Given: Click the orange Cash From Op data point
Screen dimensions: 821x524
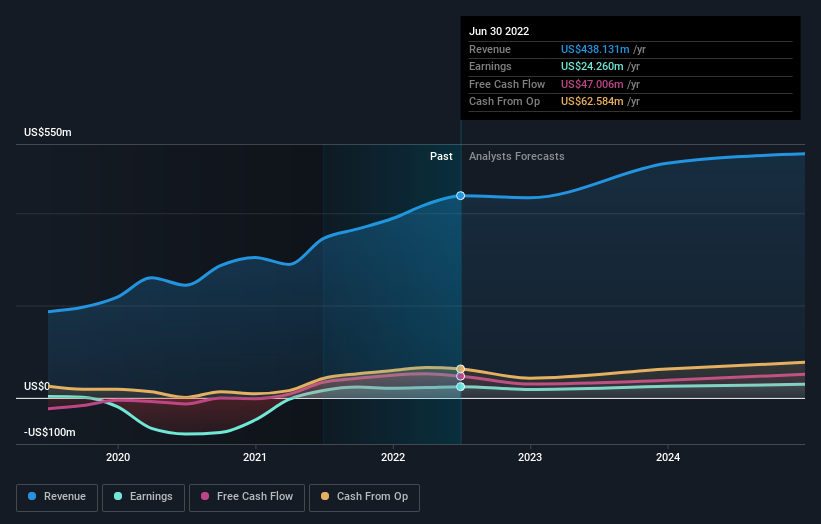Looking at the screenshot, I should (x=460, y=369).
